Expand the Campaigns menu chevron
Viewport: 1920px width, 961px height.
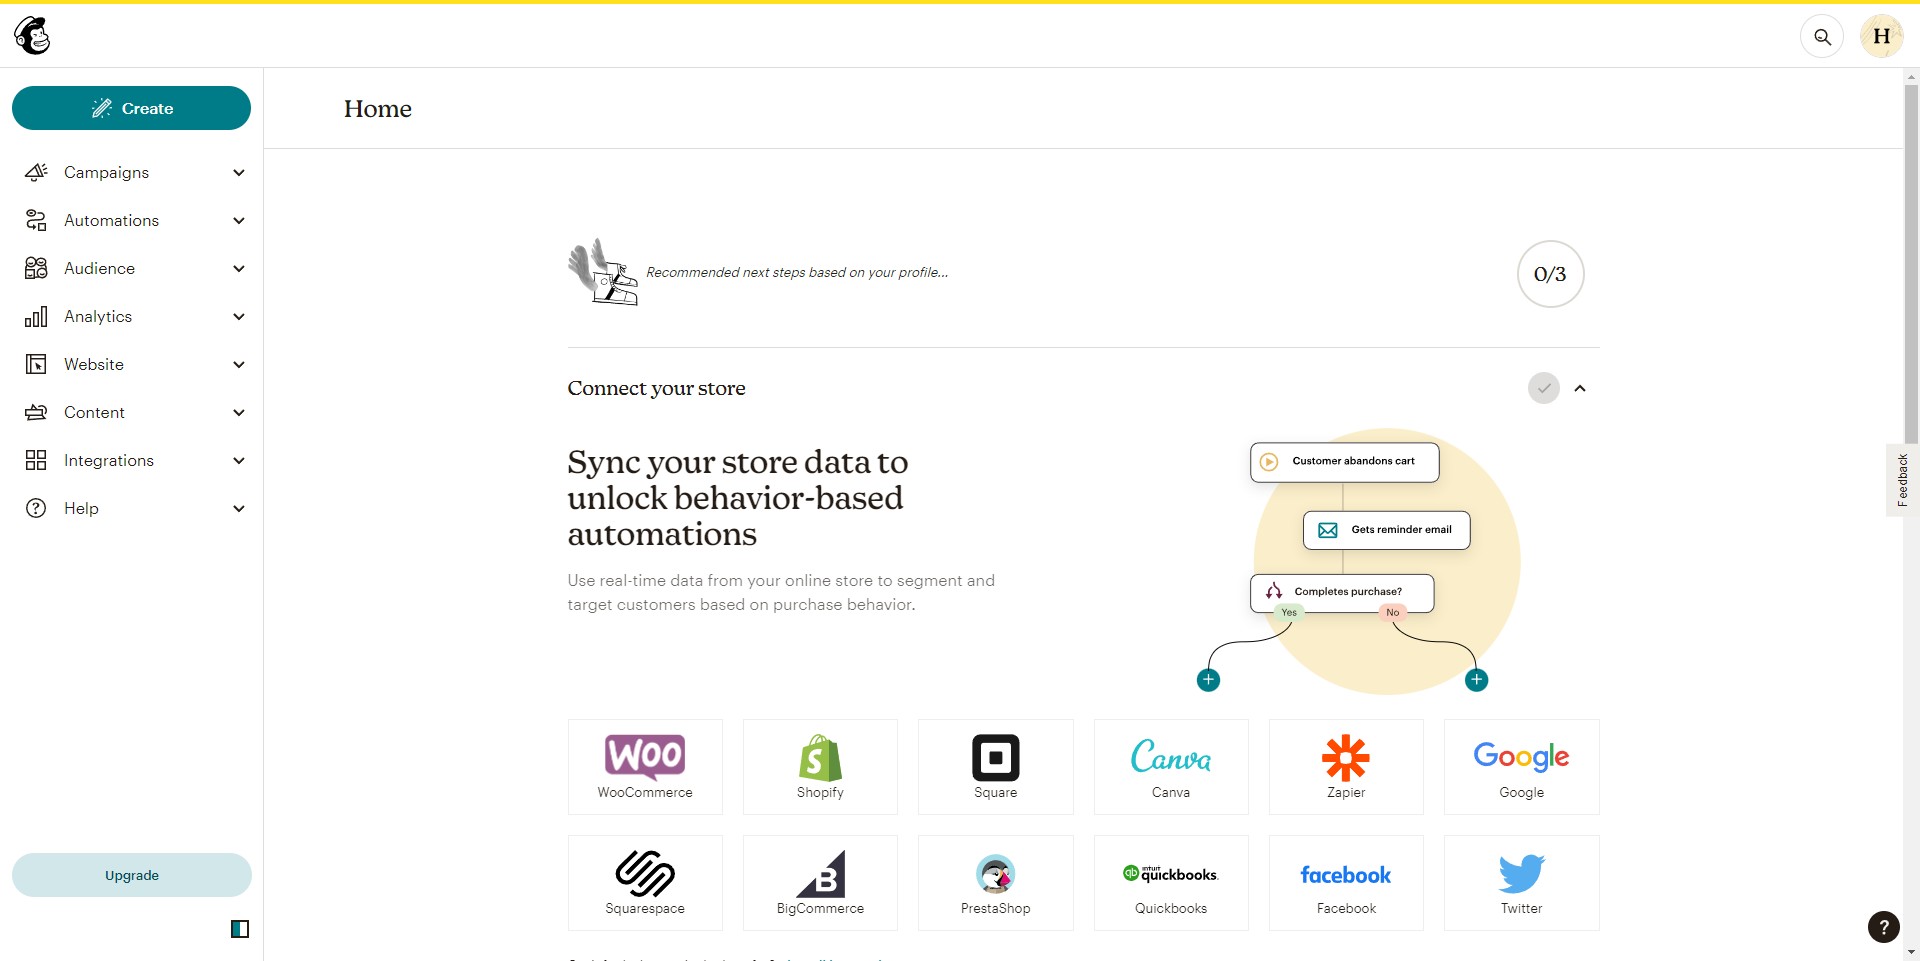[239, 173]
